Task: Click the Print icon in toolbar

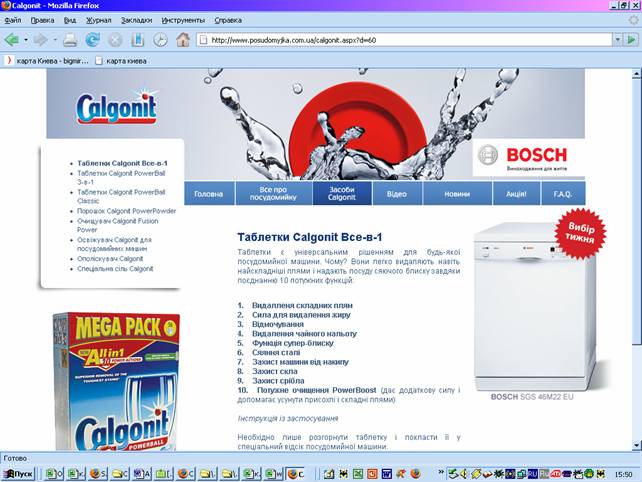Action: pos(70,40)
